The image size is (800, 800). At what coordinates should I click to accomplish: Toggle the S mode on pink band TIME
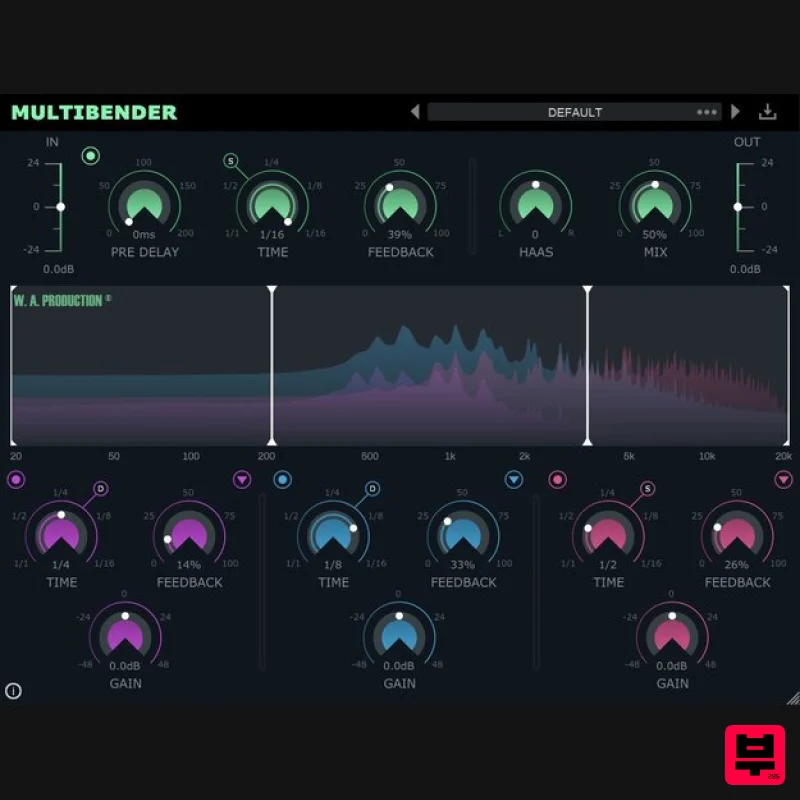coord(647,489)
